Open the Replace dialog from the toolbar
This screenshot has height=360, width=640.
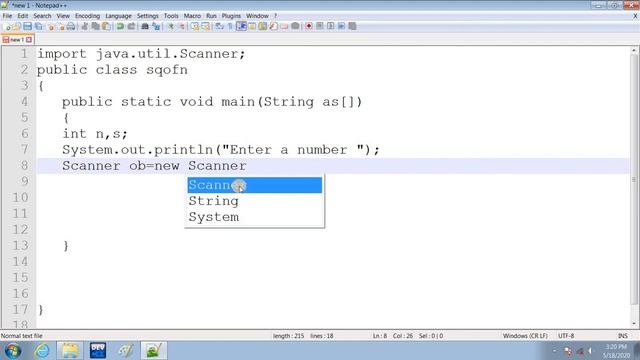(156, 26)
